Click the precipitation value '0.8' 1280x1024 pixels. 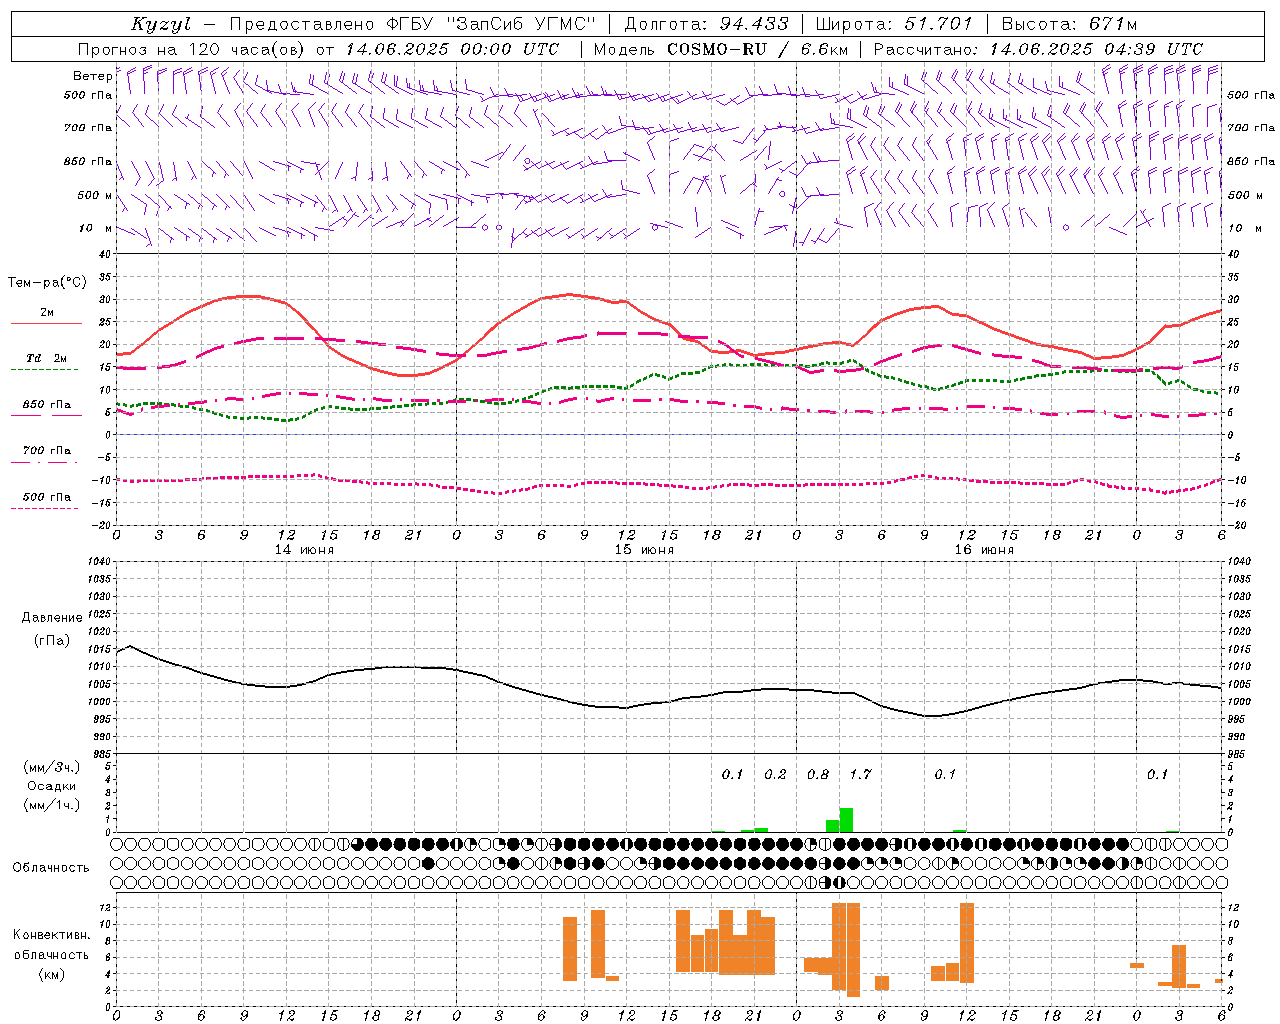[x=817, y=774]
